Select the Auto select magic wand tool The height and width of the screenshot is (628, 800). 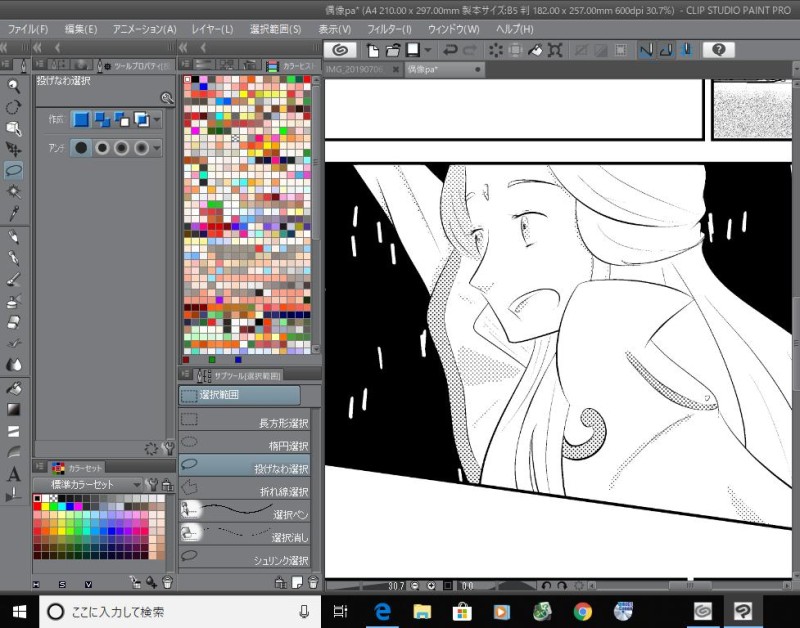point(14,192)
